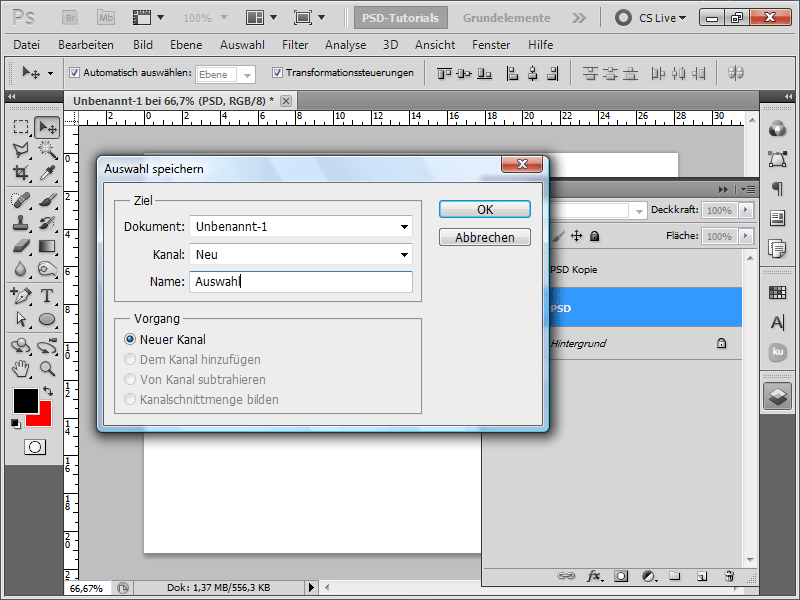This screenshot has height=600, width=800.
Task: Open the Kanal dropdown
Action: [301, 254]
